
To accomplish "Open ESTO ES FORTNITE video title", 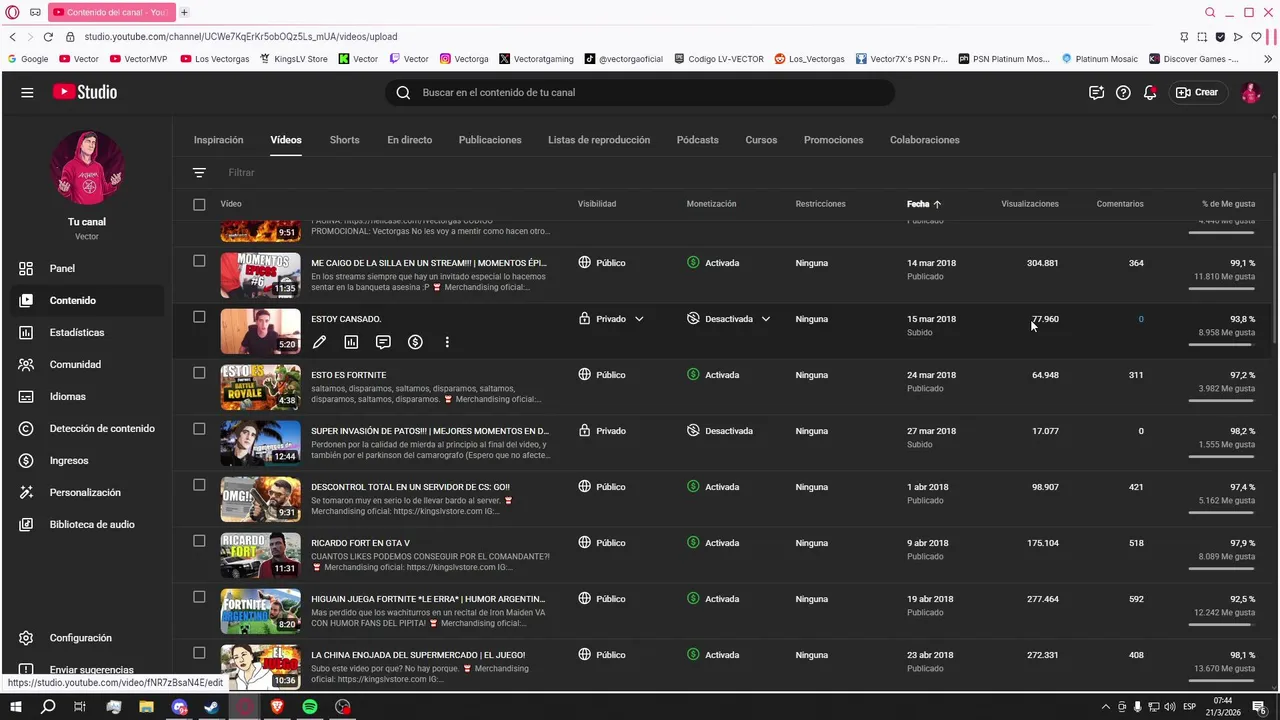I will click(x=348, y=375).
